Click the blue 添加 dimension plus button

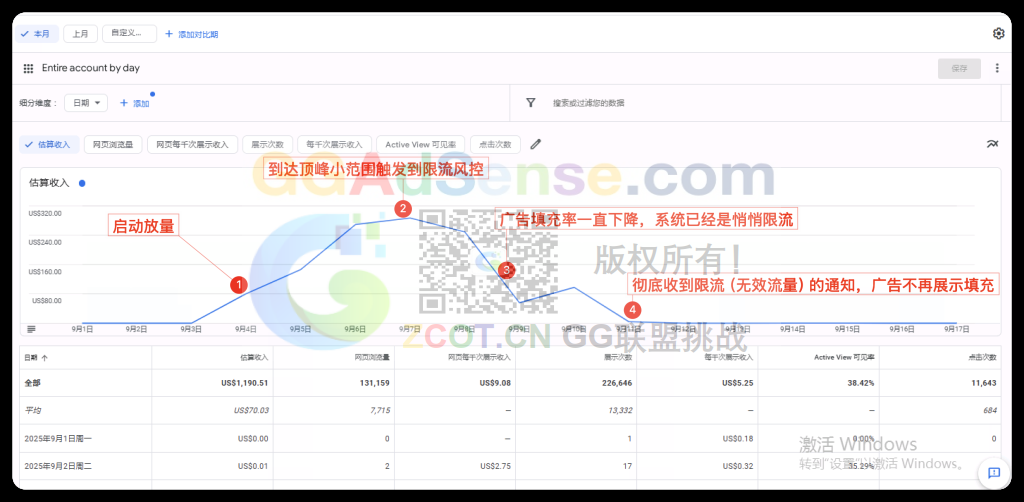[135, 103]
